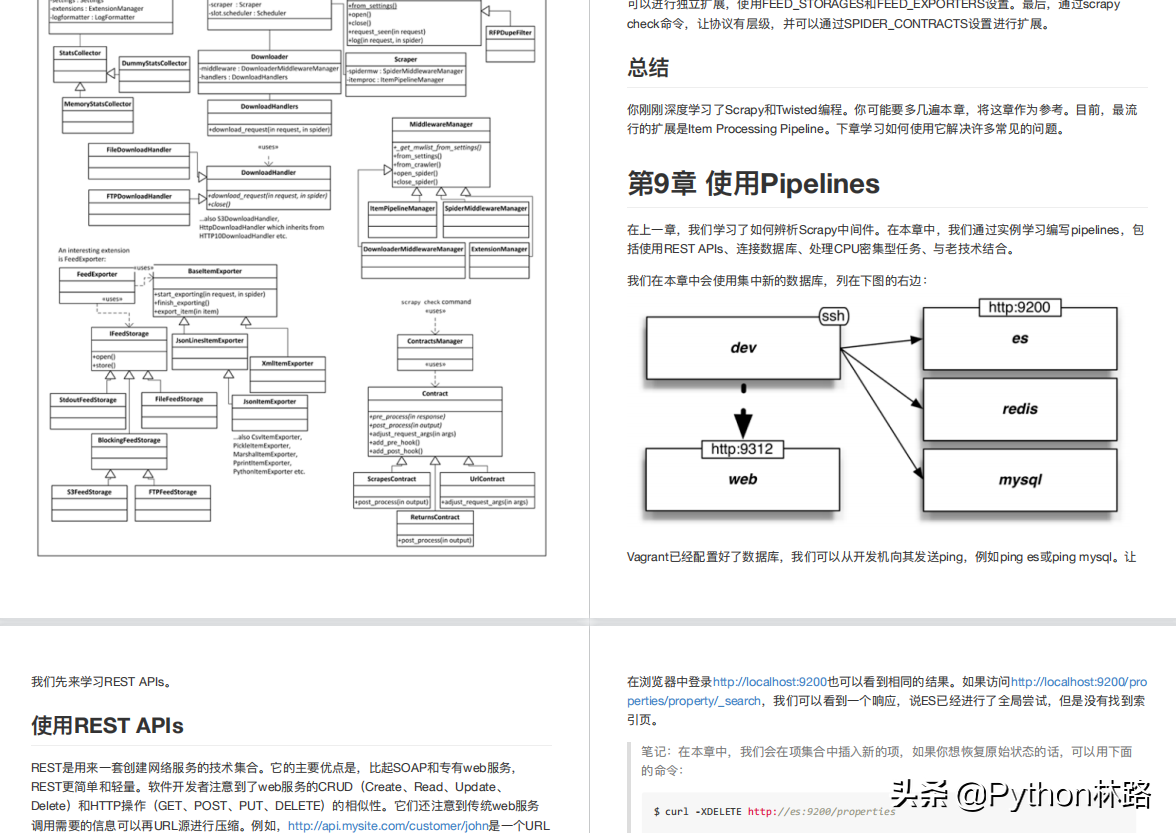Click the StdoutFeedStorage class box
The height and width of the screenshot is (833, 1176).
click(88, 412)
